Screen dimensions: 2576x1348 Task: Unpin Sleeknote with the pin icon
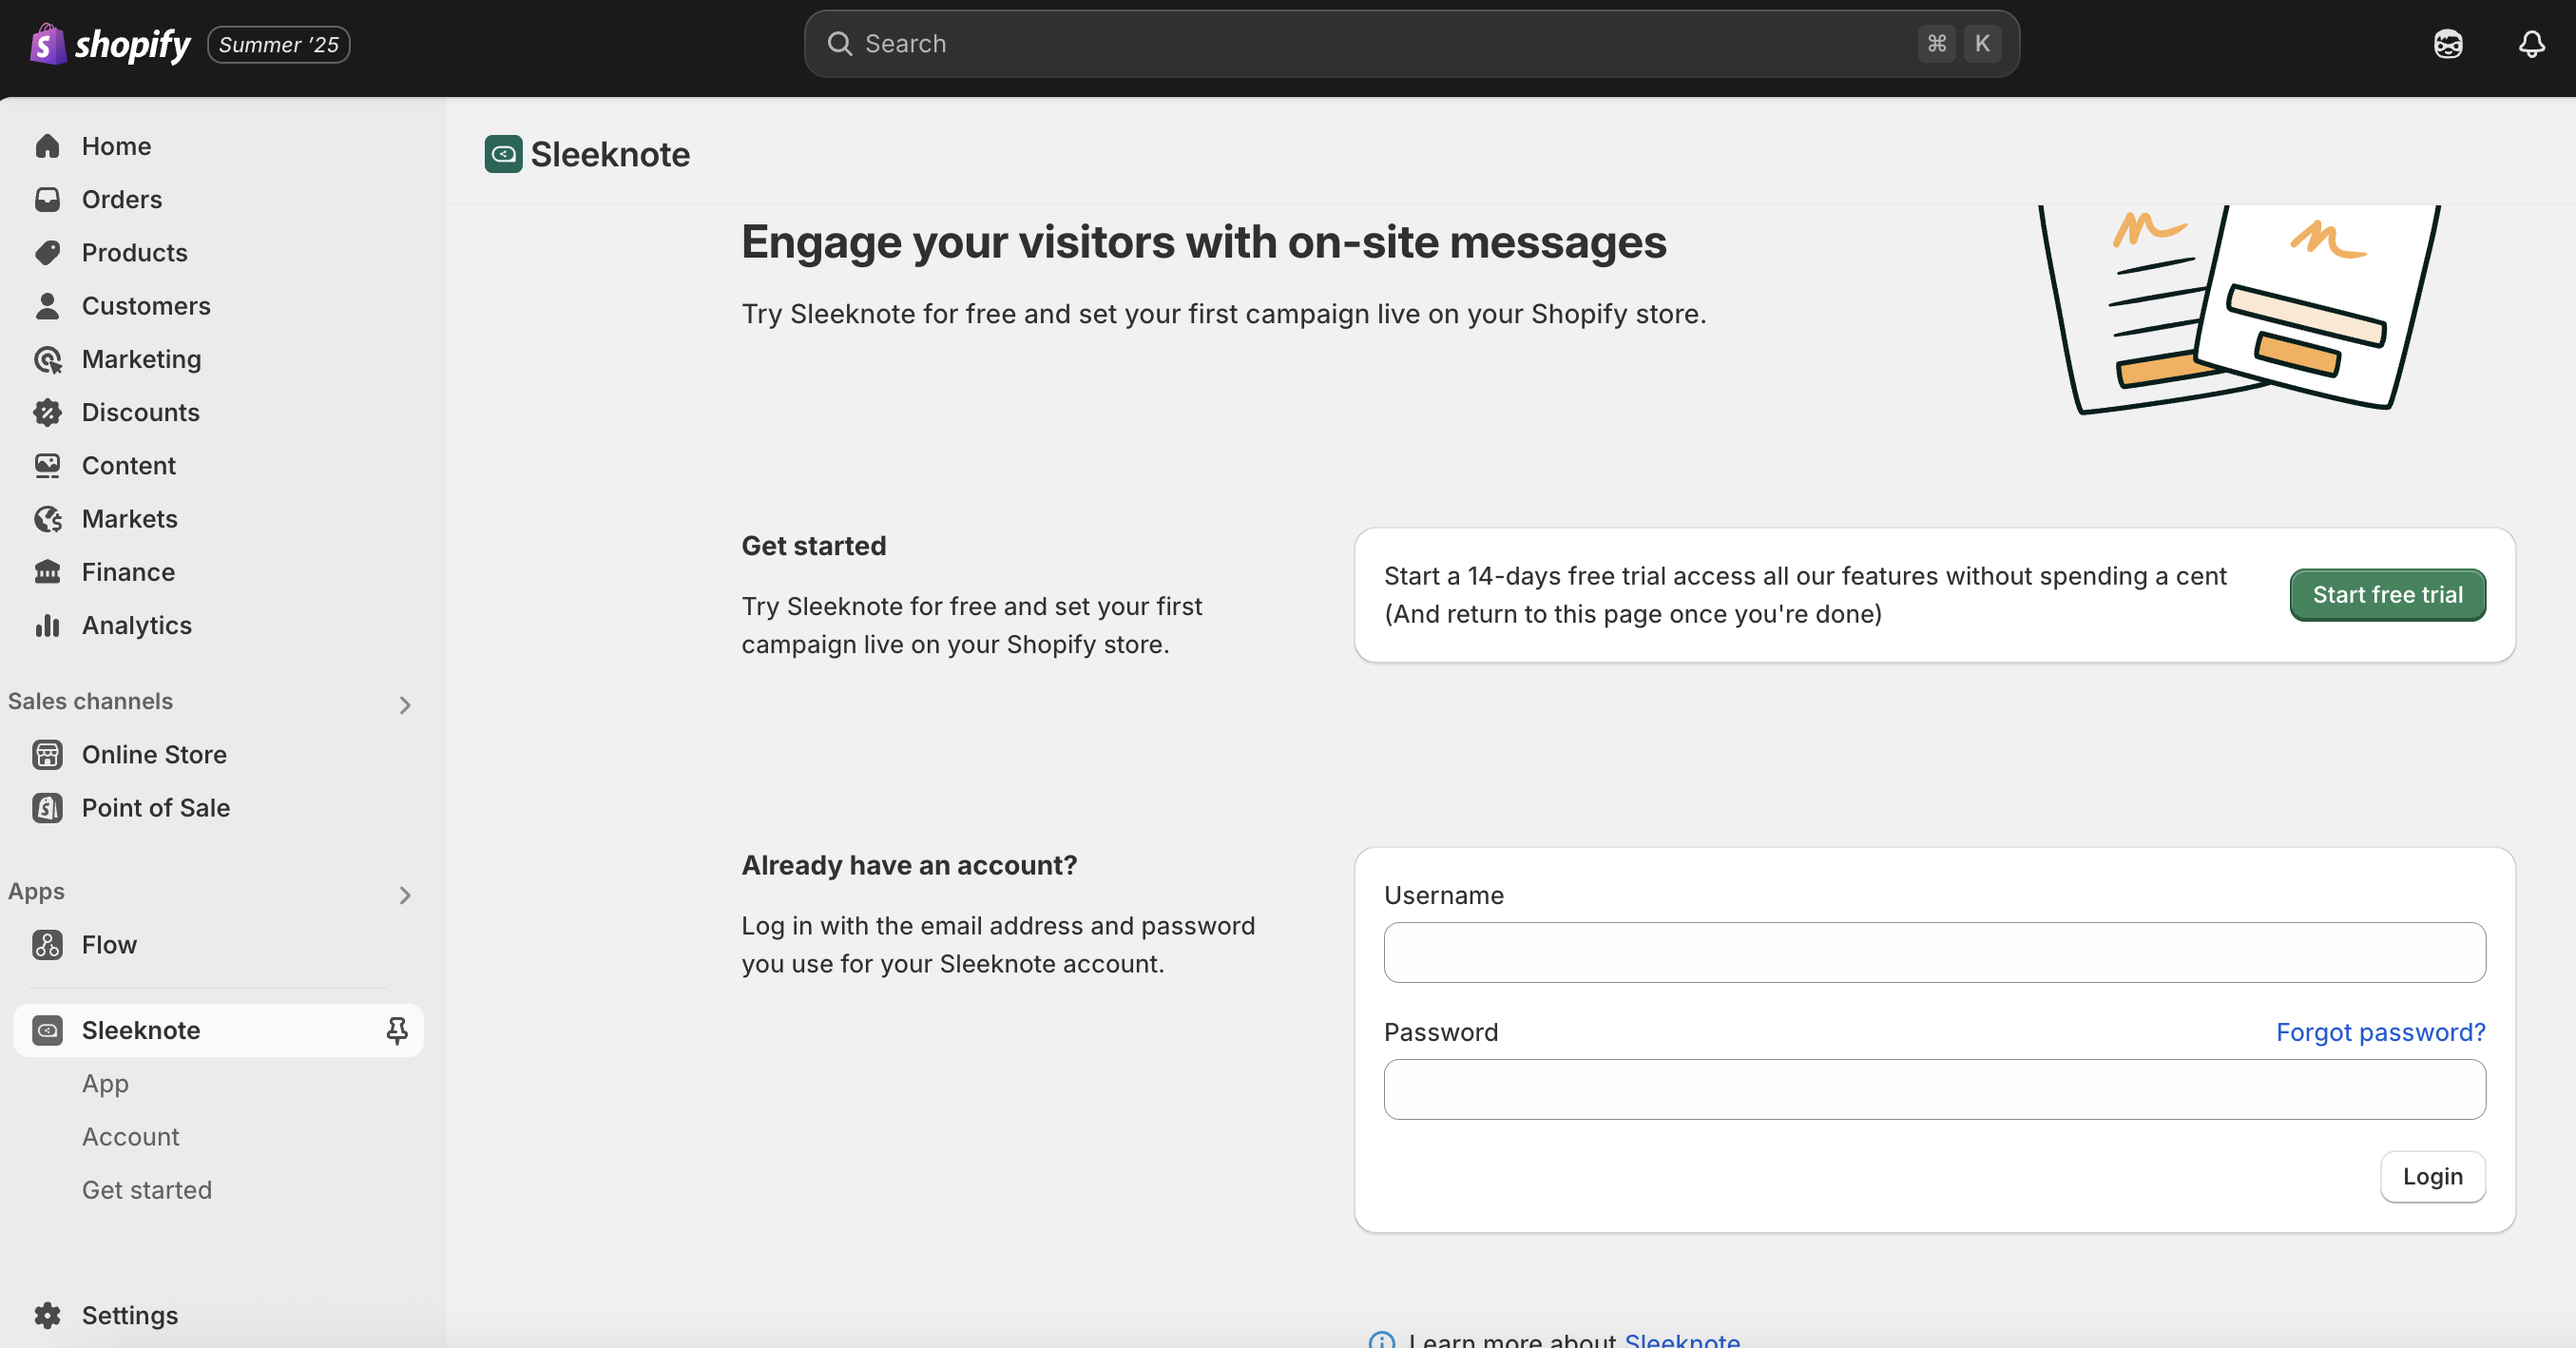[x=397, y=1030]
